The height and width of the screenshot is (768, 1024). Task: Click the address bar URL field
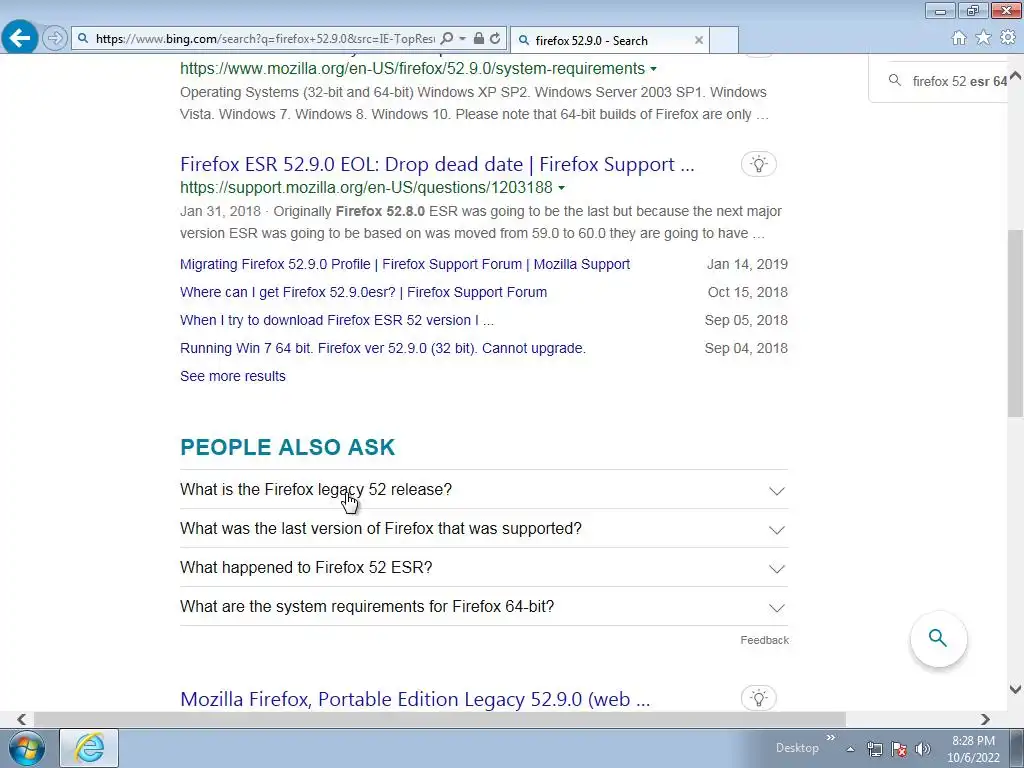(264, 39)
